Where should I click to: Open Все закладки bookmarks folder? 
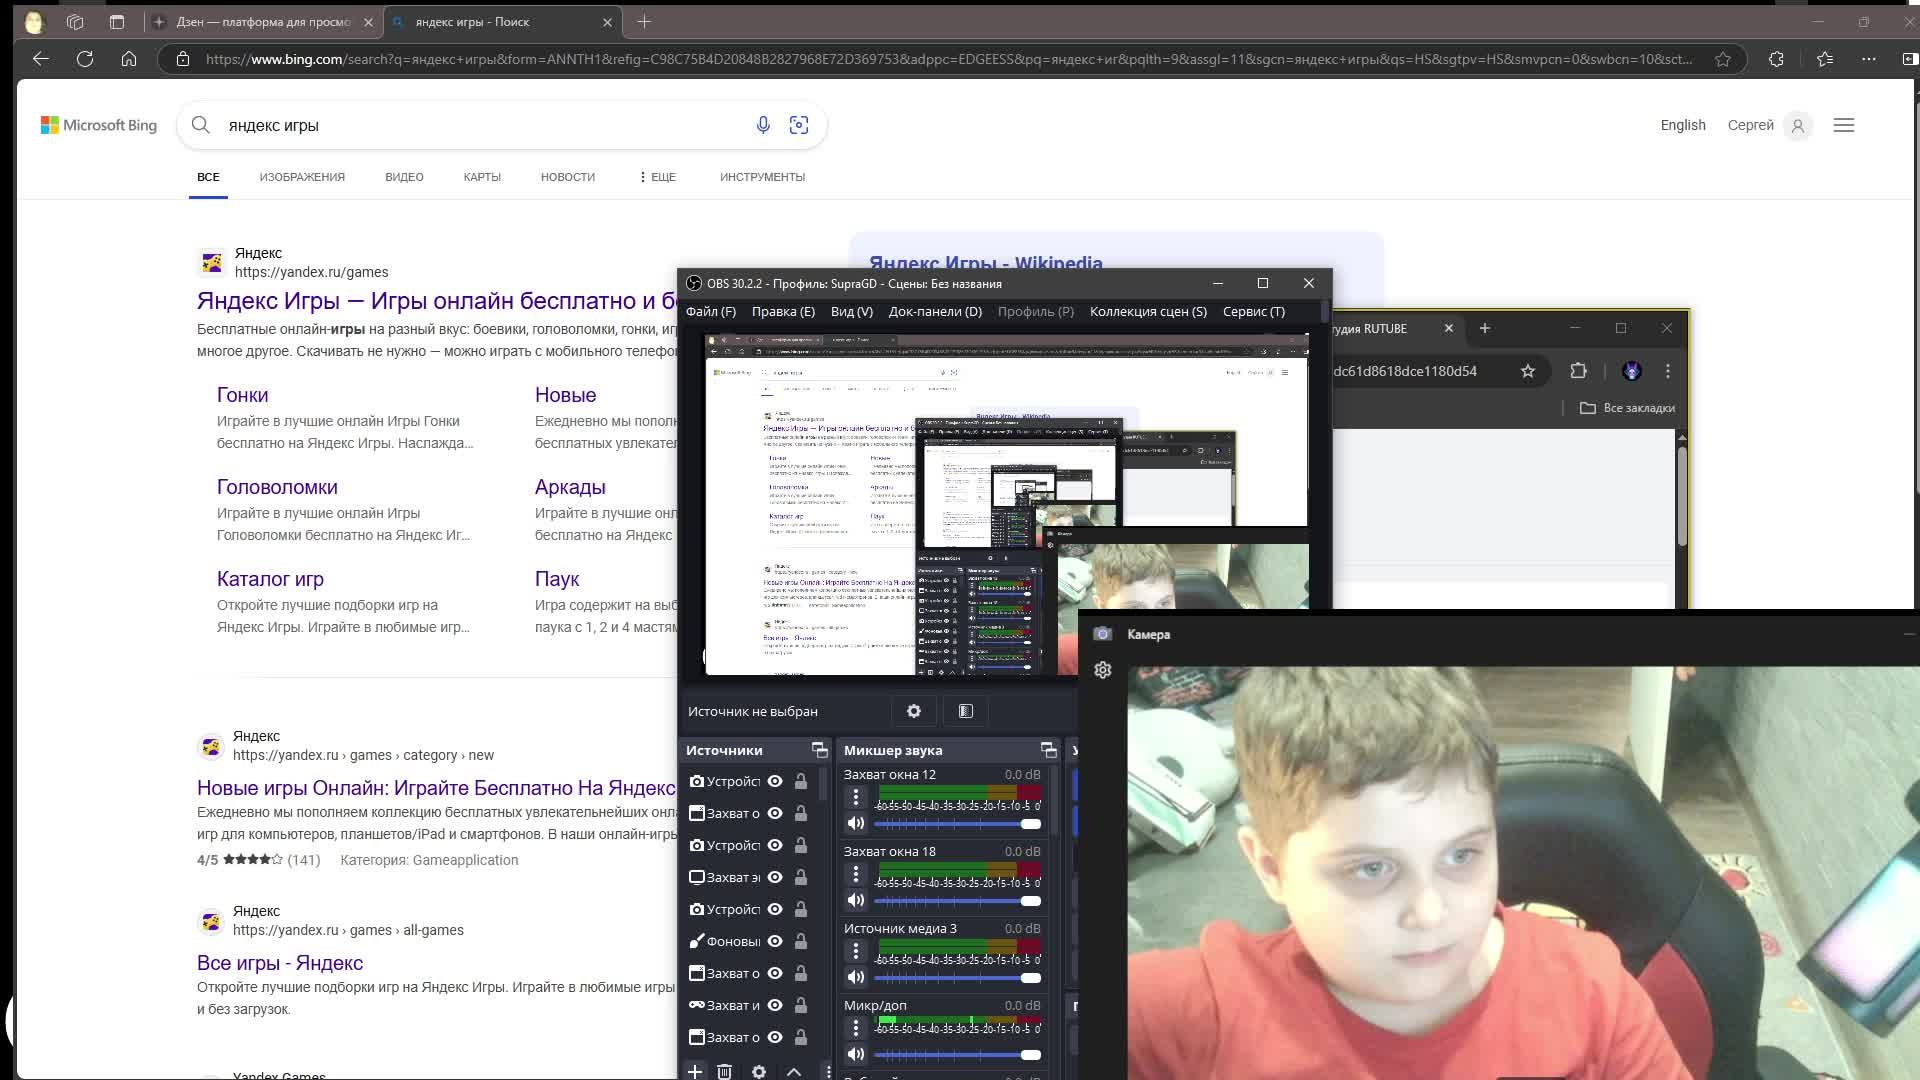tap(1627, 408)
